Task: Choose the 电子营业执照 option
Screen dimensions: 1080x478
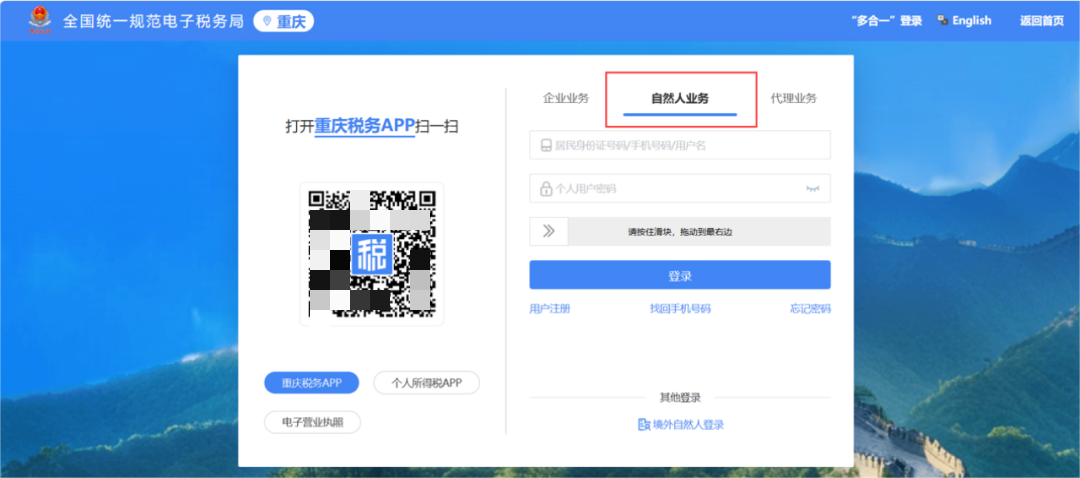Action: (313, 422)
